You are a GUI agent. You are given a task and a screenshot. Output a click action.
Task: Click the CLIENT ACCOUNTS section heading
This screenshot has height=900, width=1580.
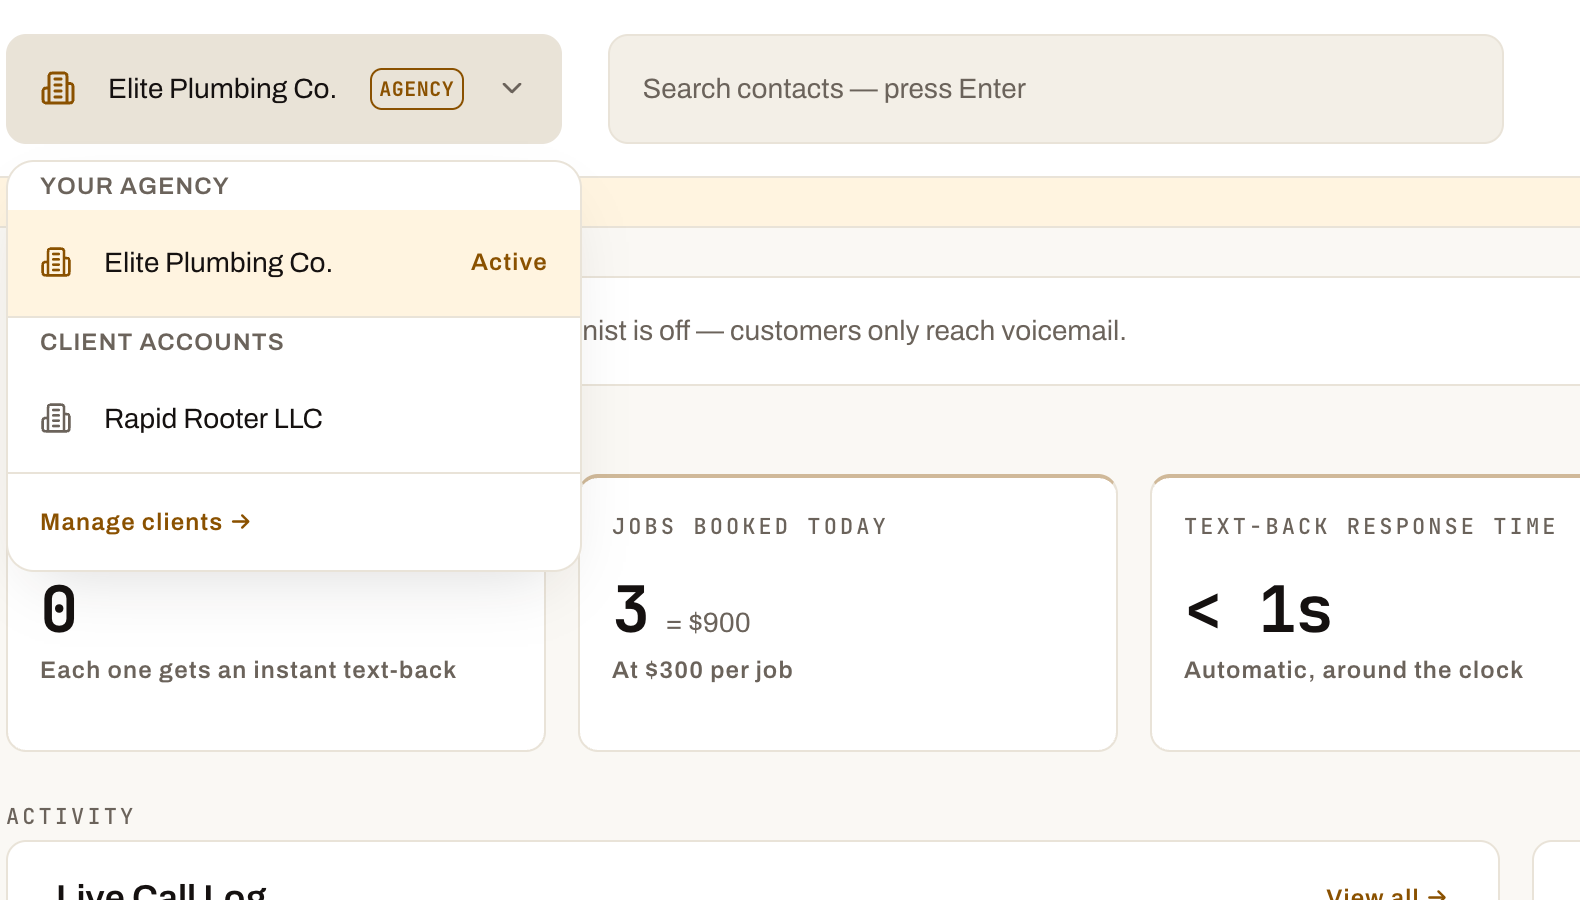(162, 342)
